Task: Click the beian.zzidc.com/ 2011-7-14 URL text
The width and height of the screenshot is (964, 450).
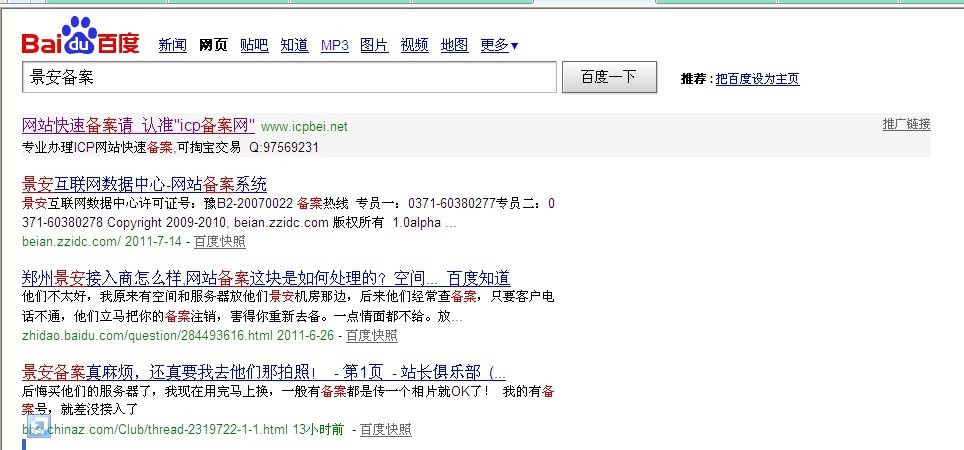Action: (x=102, y=242)
